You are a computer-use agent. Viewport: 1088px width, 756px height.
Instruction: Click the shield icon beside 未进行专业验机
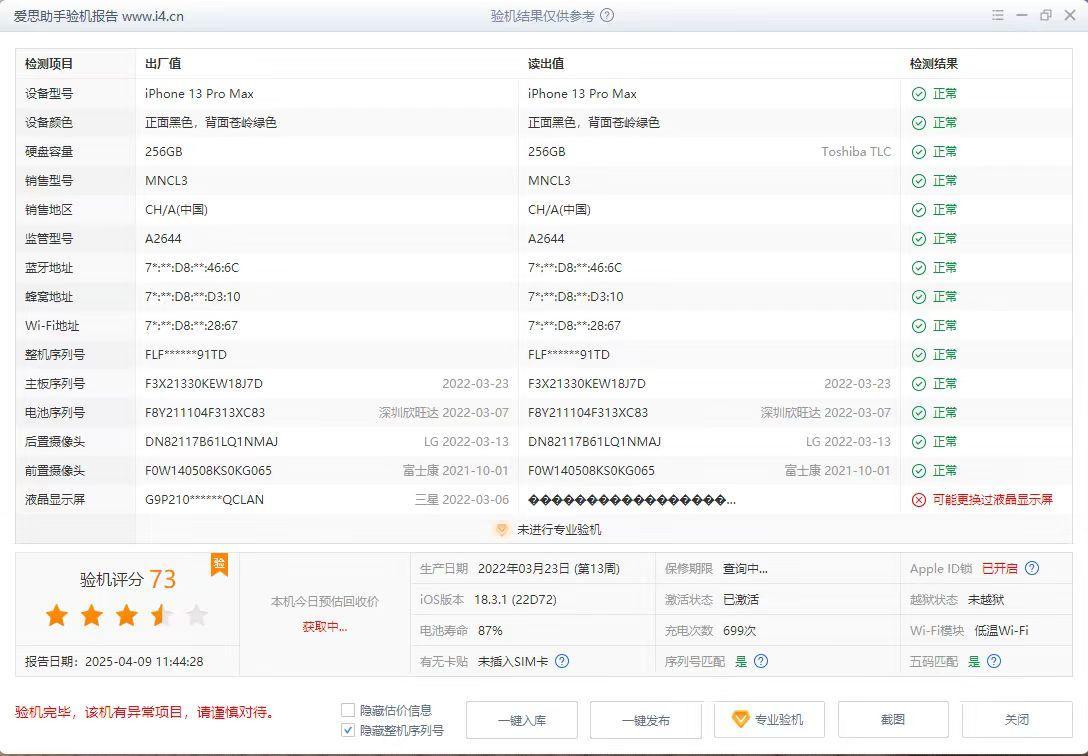(x=503, y=530)
